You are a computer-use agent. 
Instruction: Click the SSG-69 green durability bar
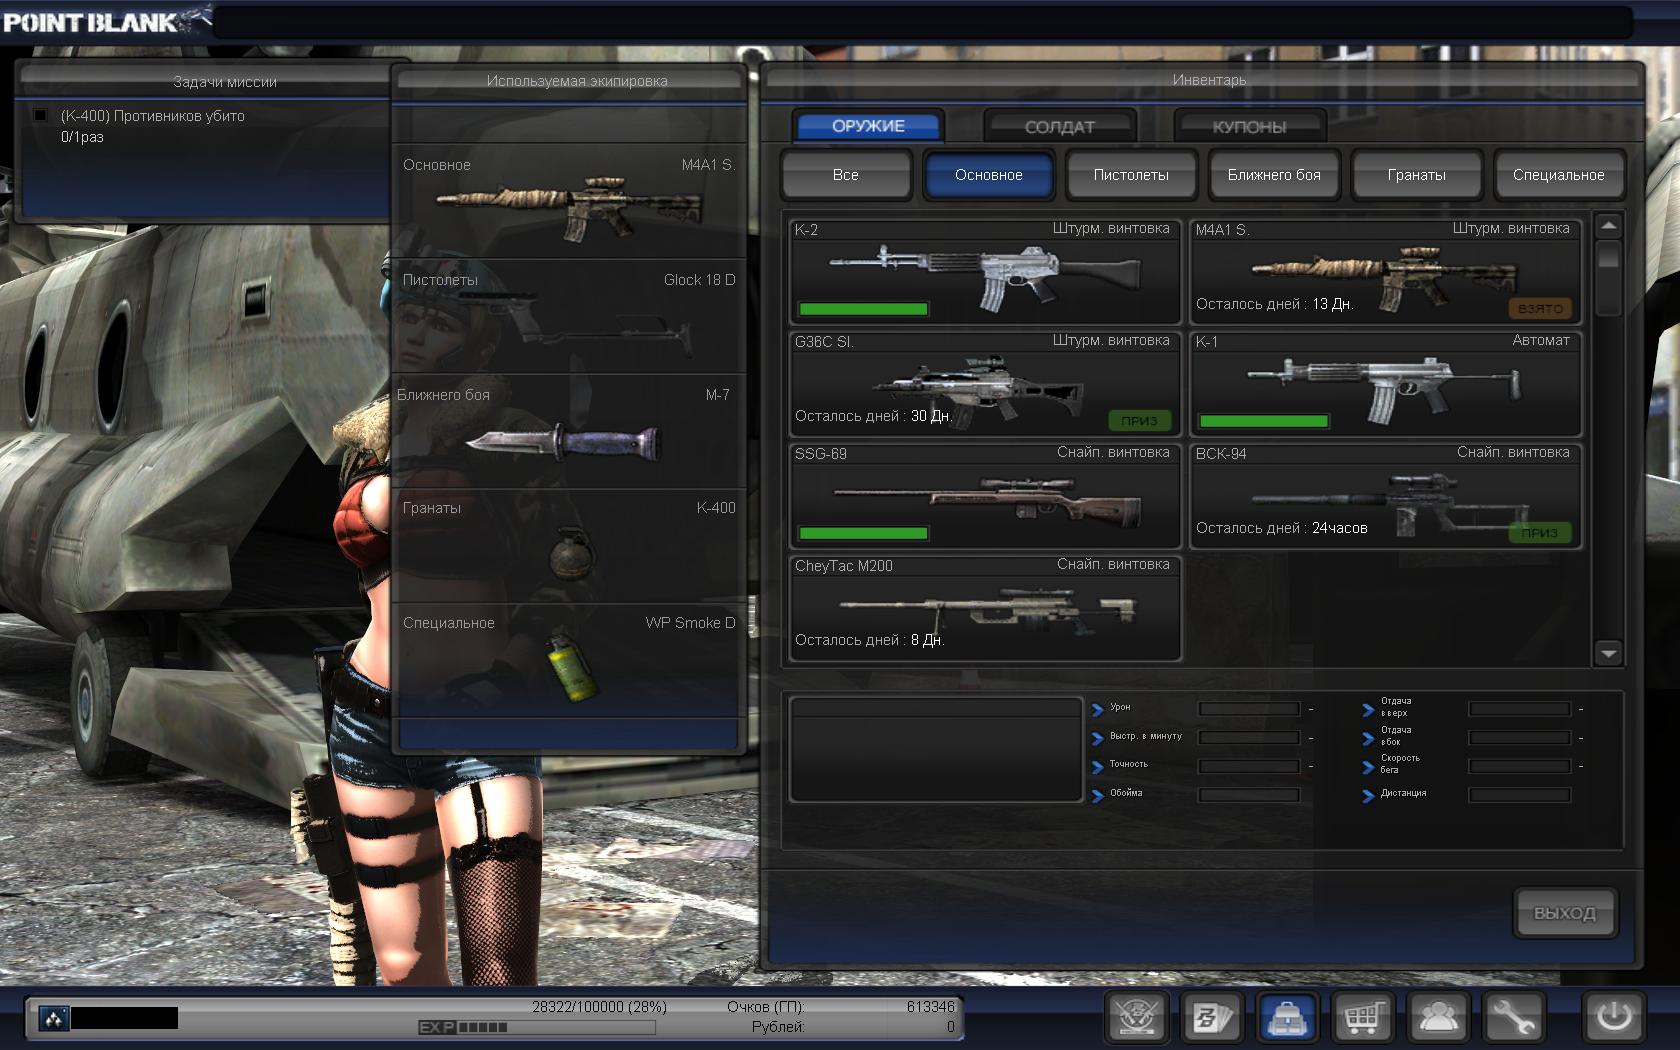click(863, 533)
